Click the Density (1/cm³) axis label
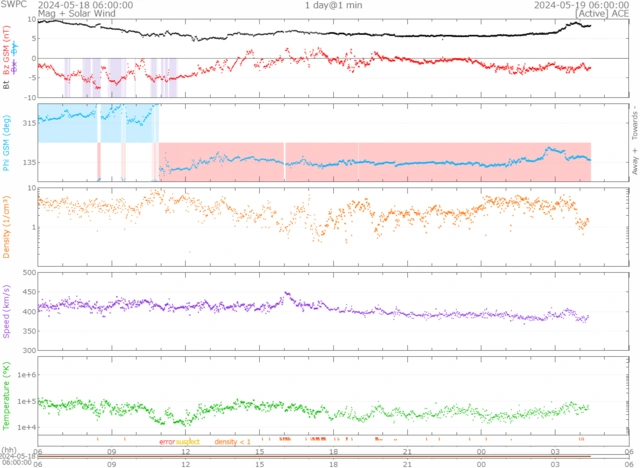Image resolution: width=640 pixels, height=468 pixels. click(x=7, y=223)
